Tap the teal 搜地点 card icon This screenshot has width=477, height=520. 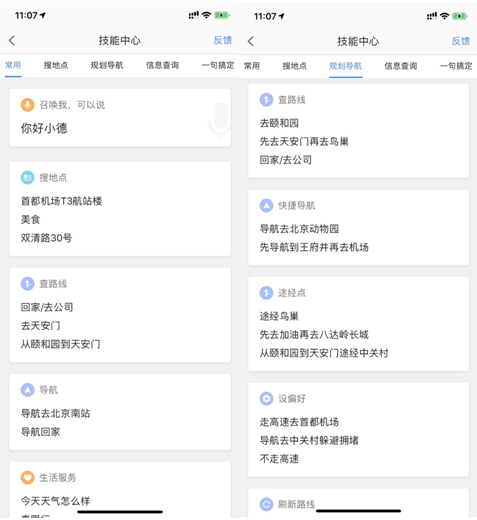click(x=27, y=178)
